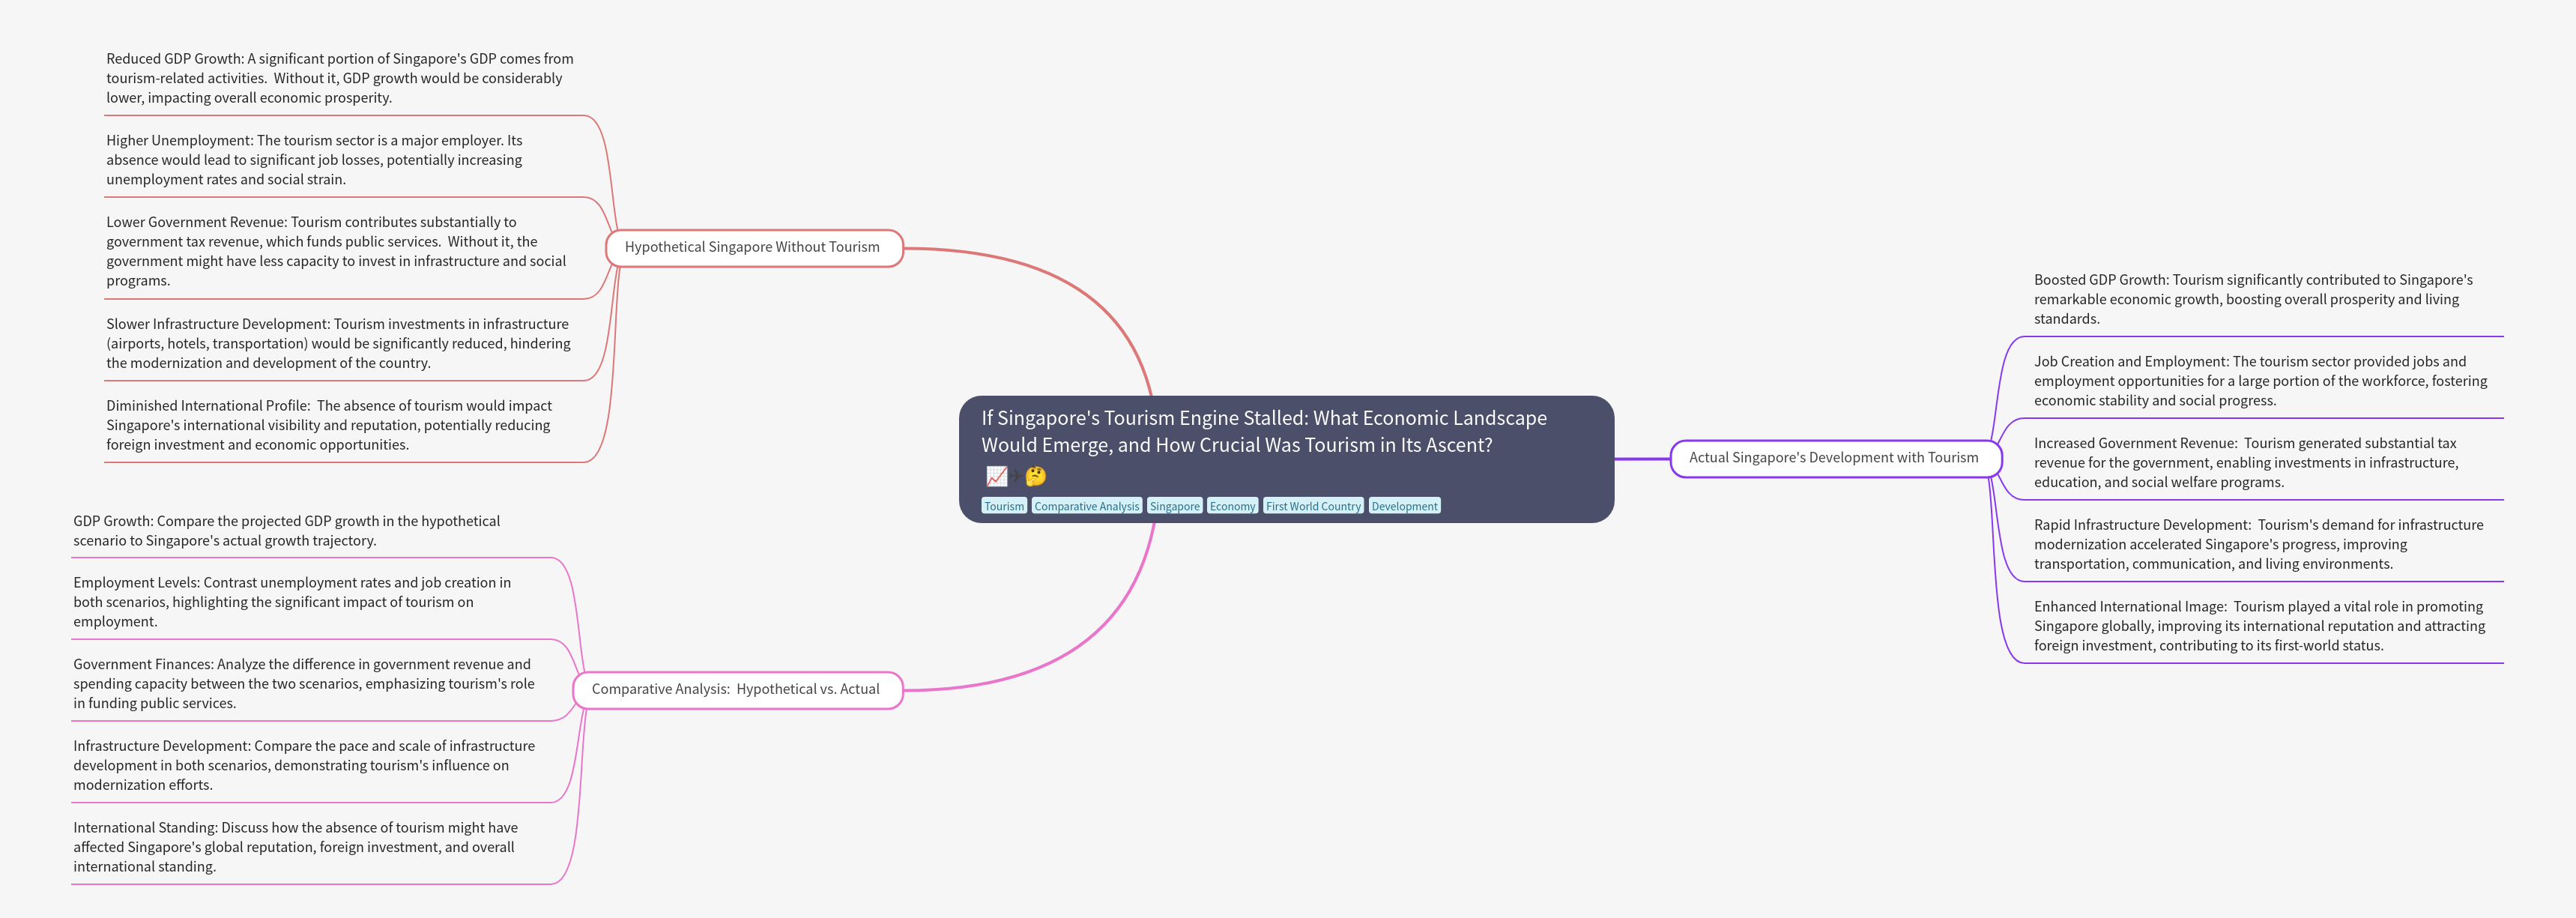Click the central mind map title text
This screenshot has height=918, width=2576.
point(1263,431)
